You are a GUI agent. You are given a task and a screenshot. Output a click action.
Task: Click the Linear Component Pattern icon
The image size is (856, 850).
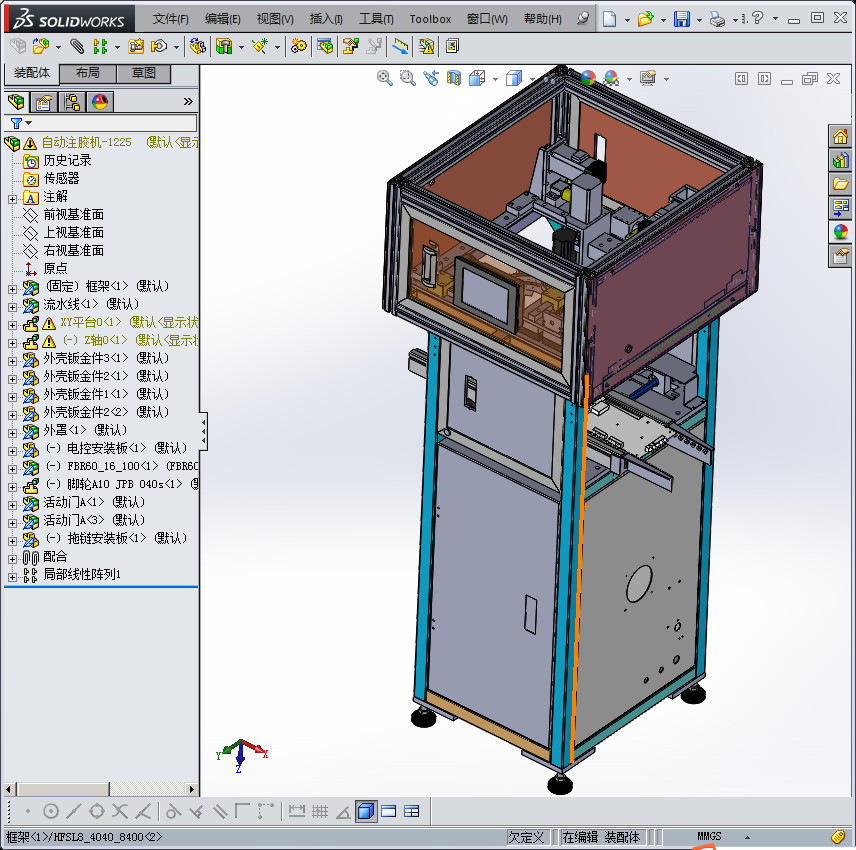tap(100, 46)
